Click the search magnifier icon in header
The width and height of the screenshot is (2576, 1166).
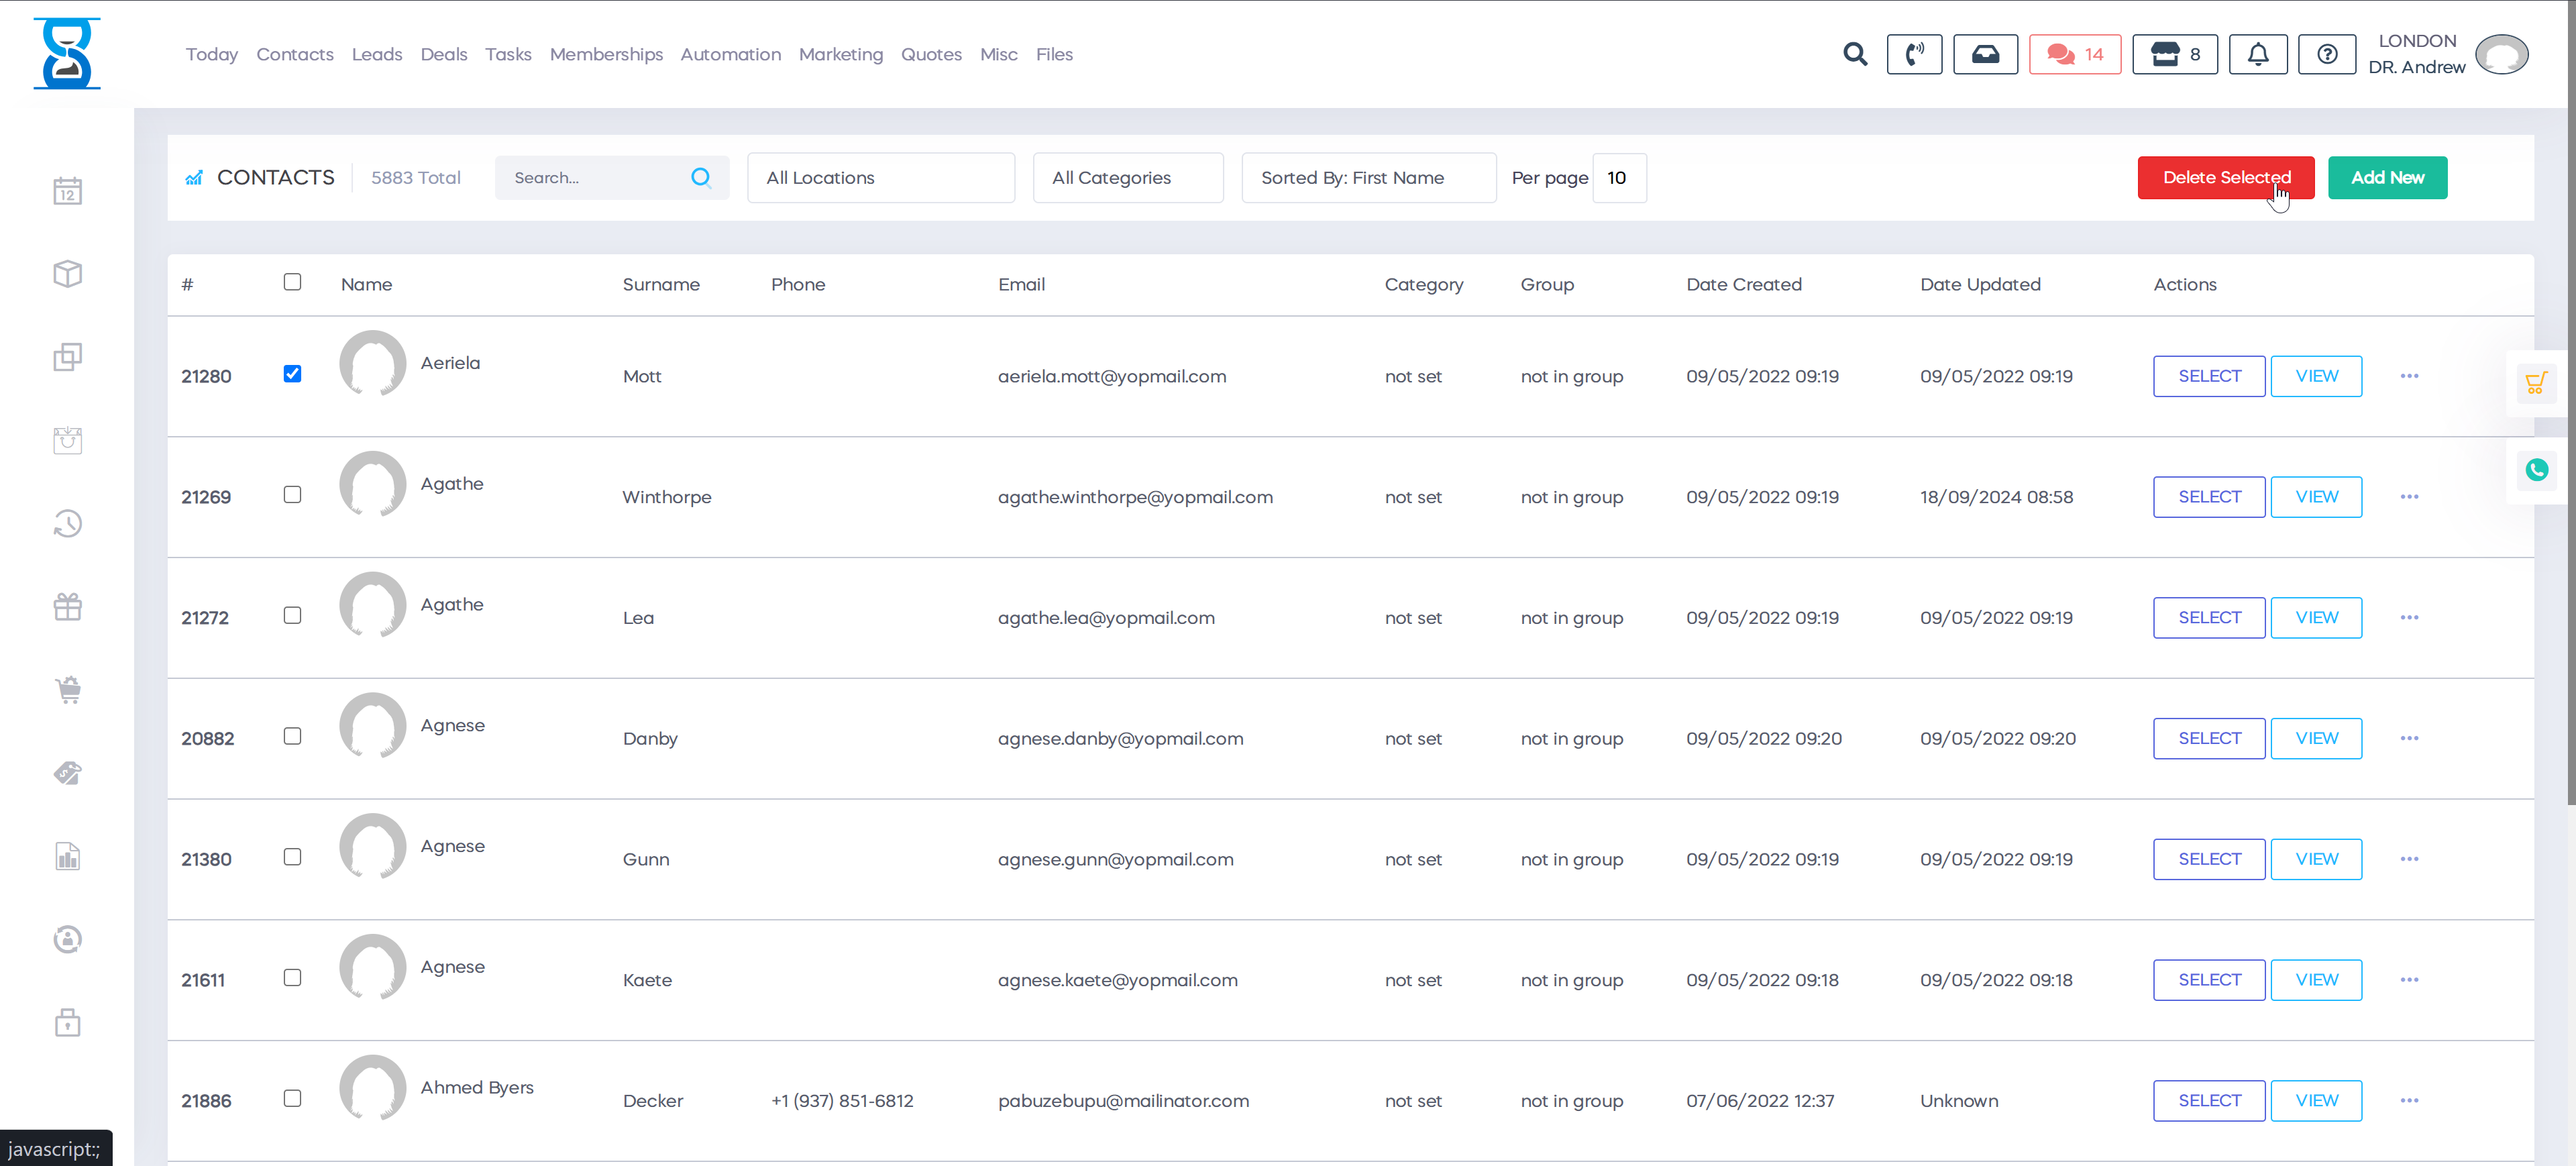click(x=1854, y=54)
